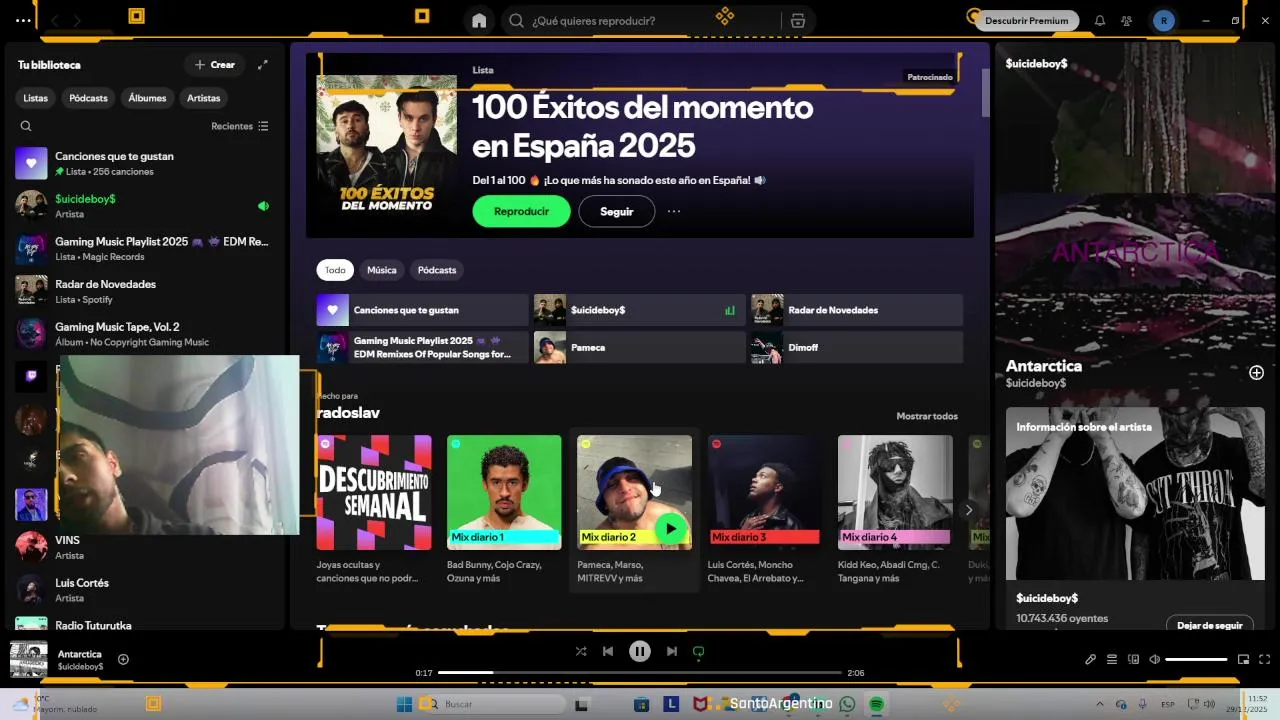The height and width of the screenshot is (720, 1280).
Task: Open the Mix diario 4 cover
Action: coord(895,492)
